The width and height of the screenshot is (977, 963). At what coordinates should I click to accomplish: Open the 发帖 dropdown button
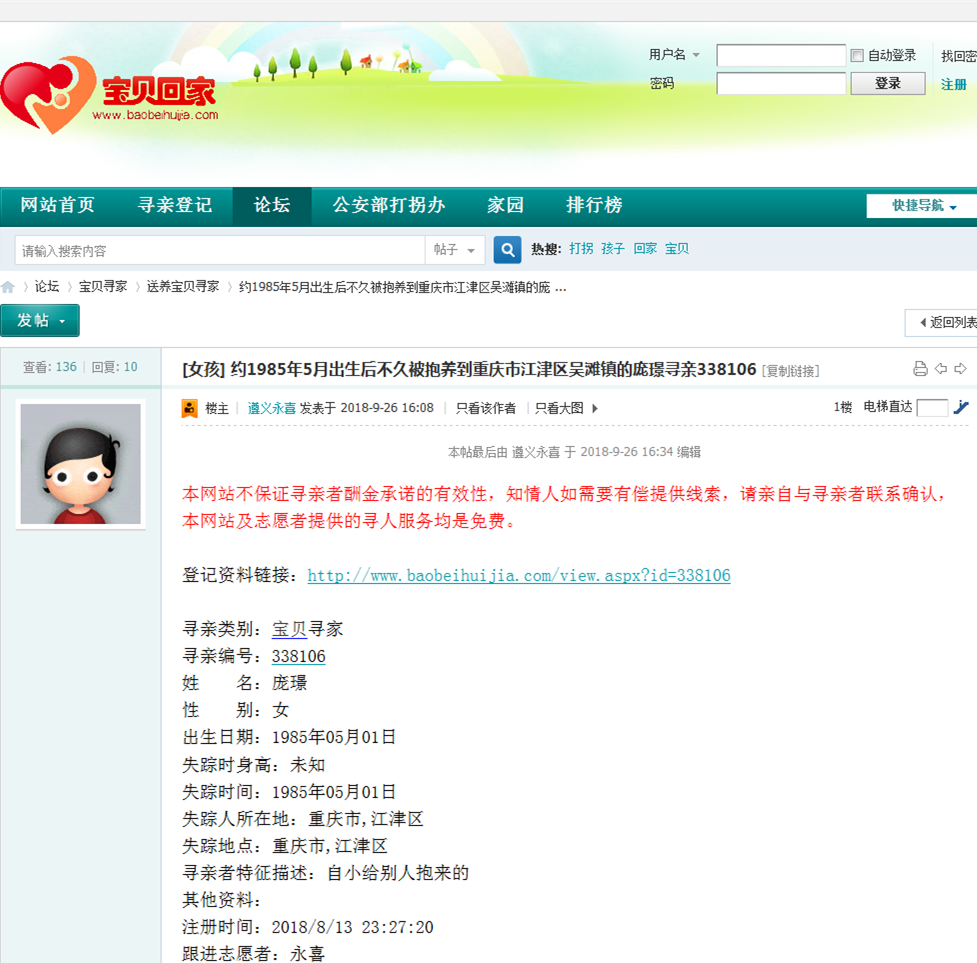pos(40,320)
